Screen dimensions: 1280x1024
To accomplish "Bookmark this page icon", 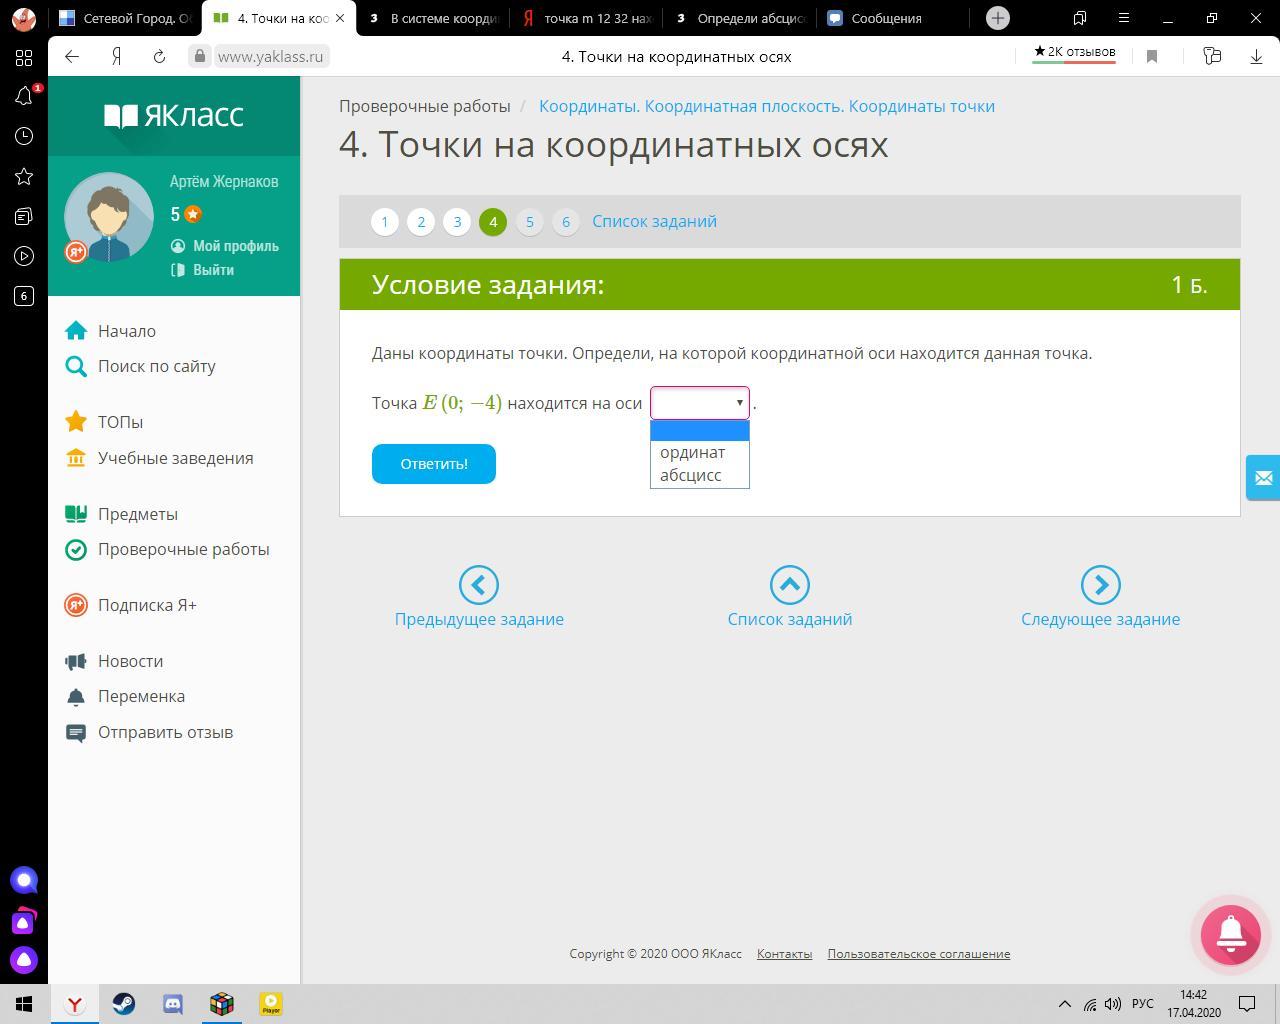I will click(x=1152, y=57).
